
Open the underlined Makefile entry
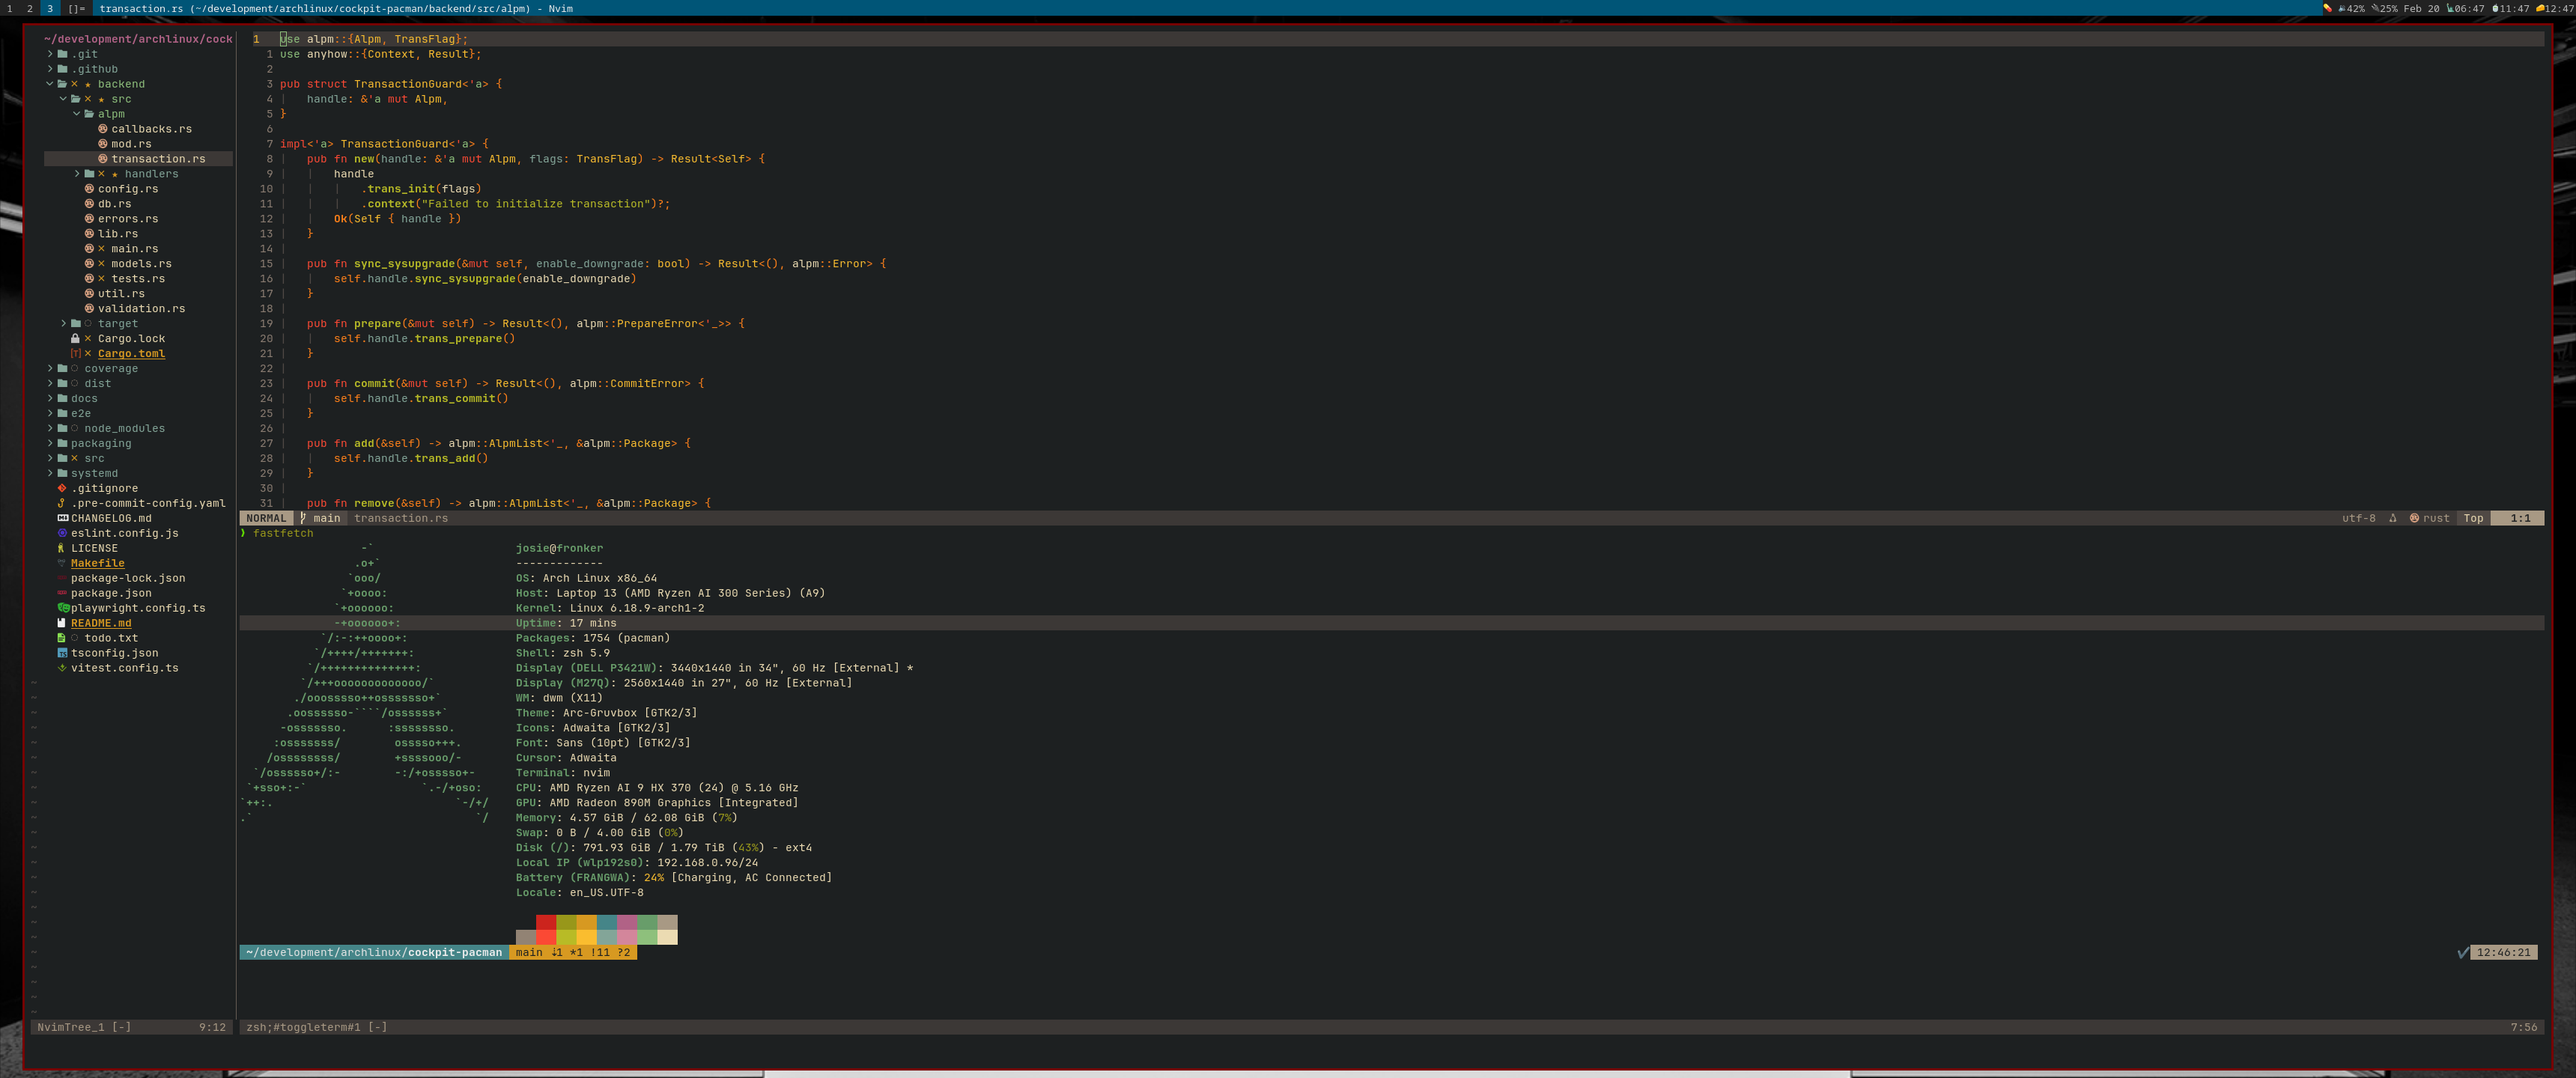coord(97,563)
